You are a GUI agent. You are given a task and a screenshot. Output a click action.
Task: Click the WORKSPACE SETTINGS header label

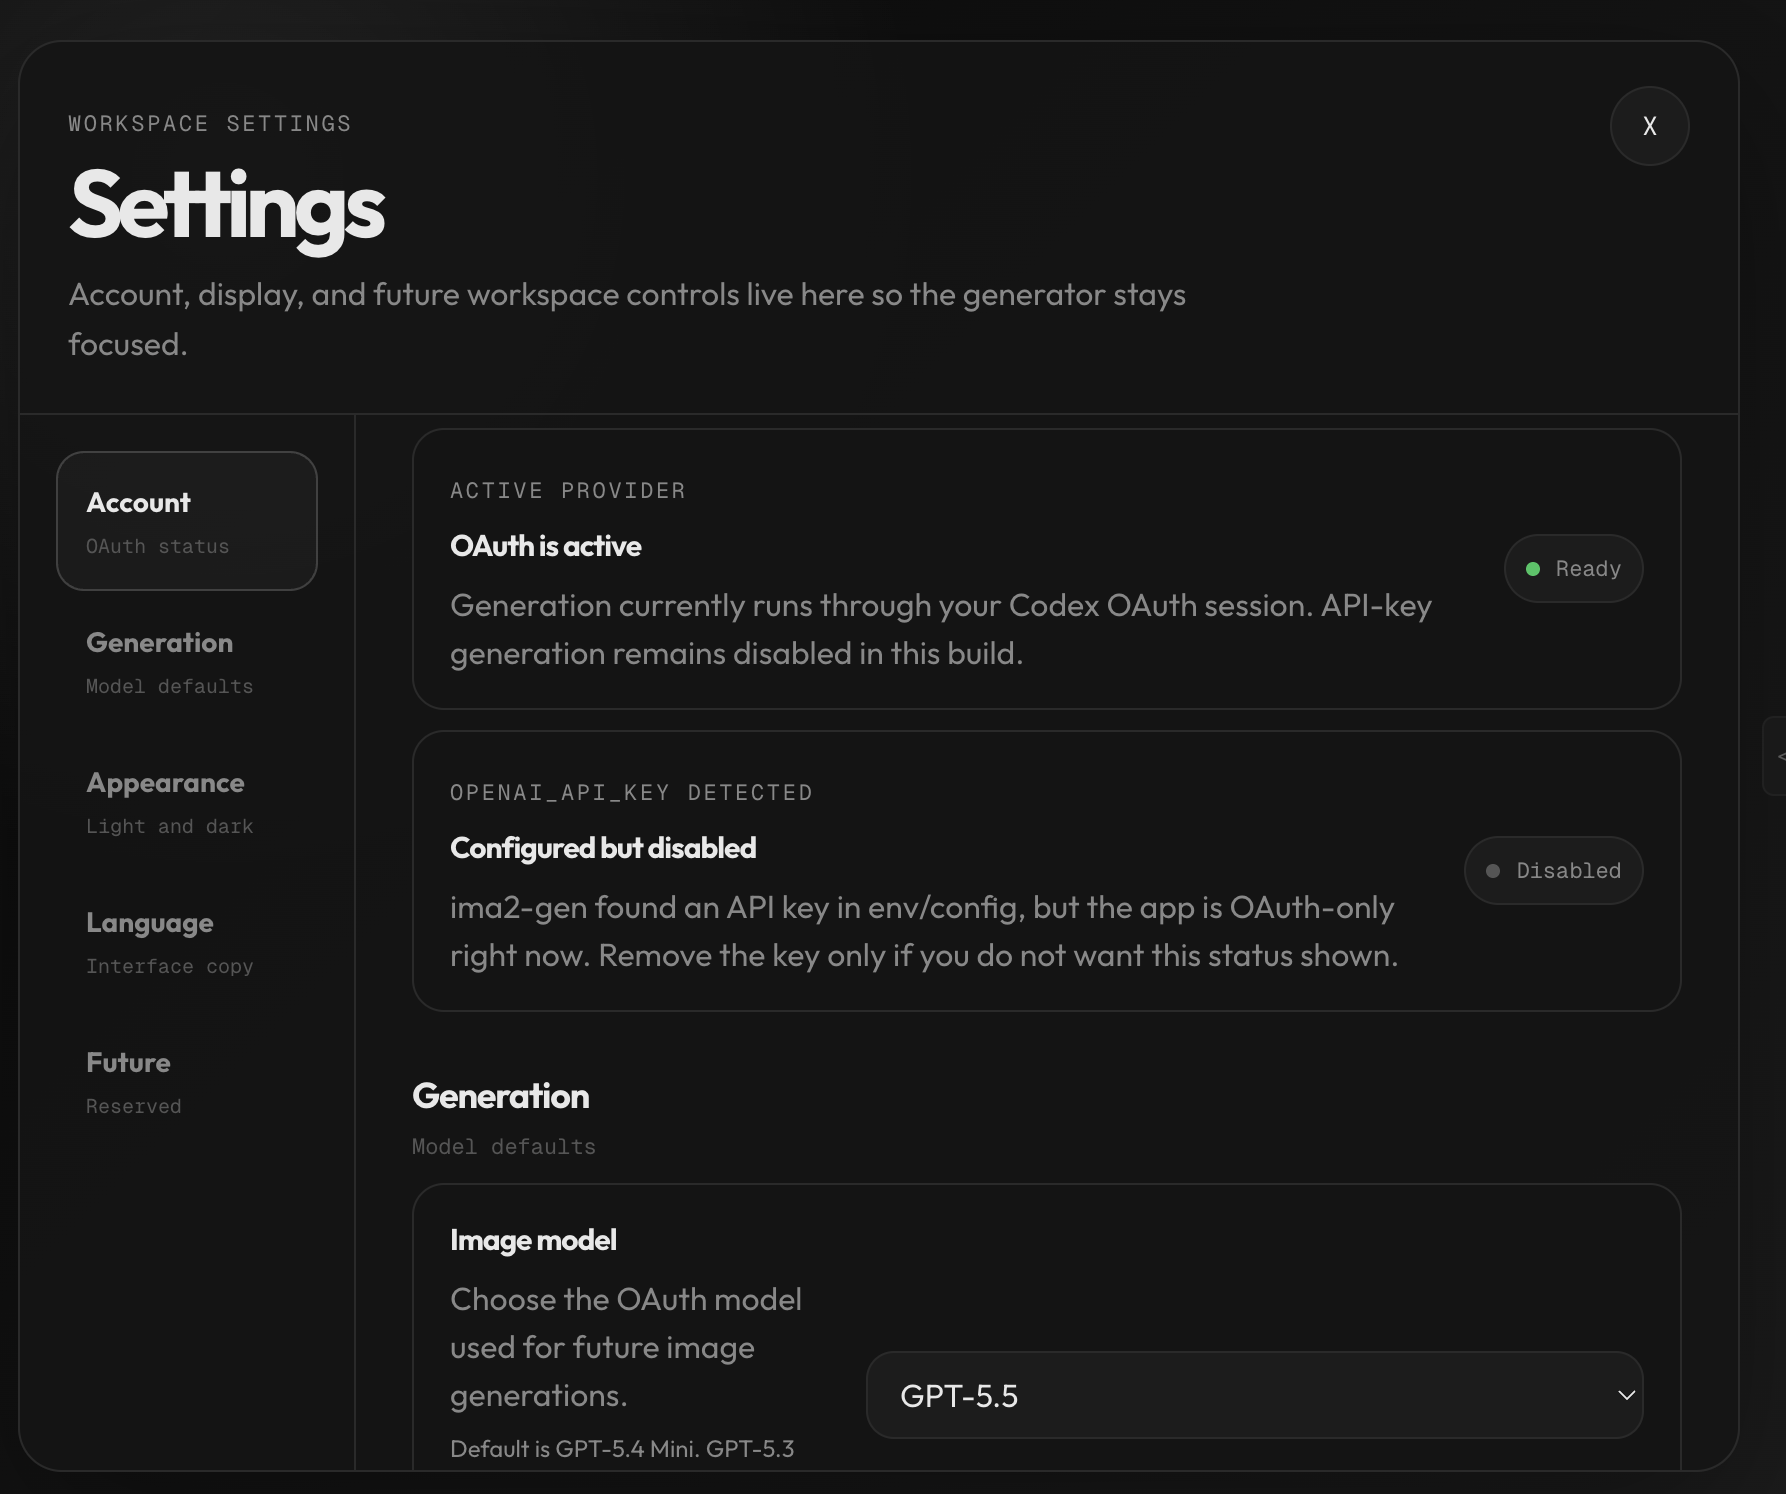click(x=210, y=124)
